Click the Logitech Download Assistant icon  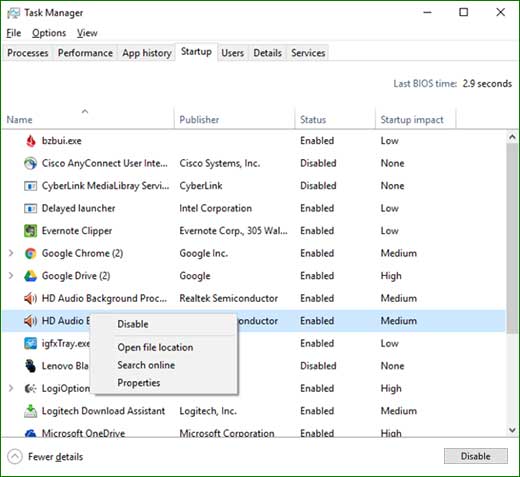30,411
